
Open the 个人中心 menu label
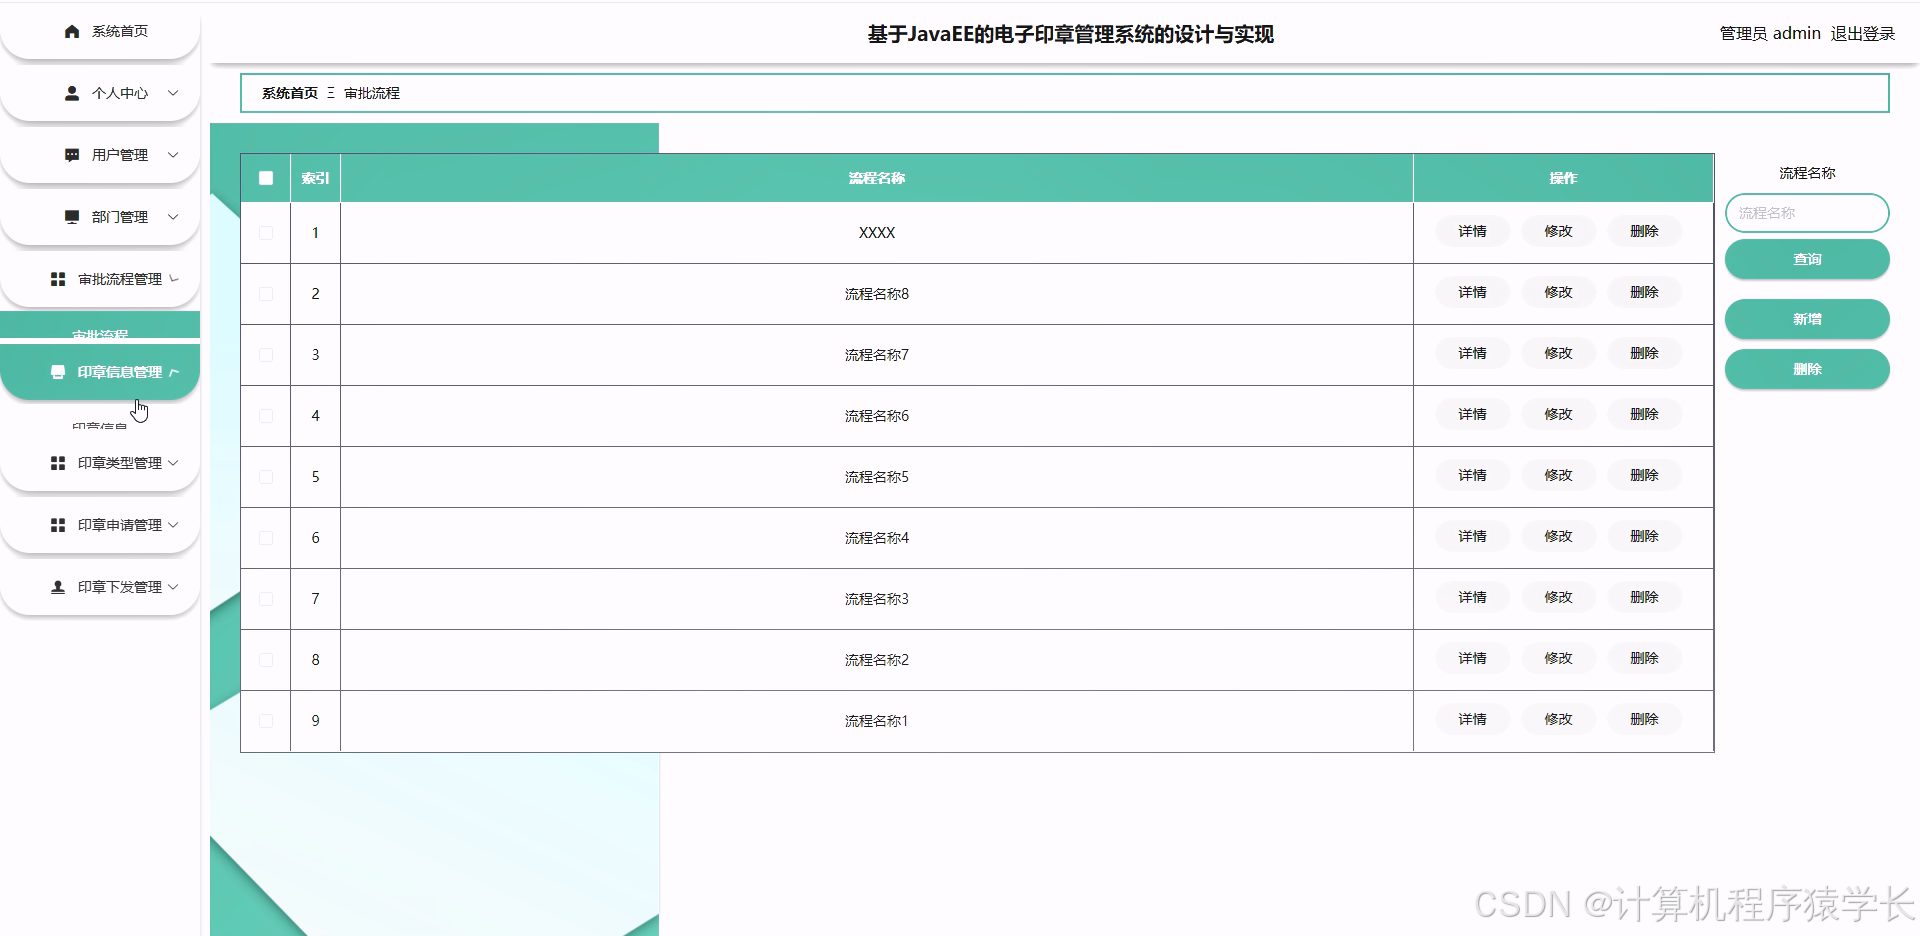[120, 93]
